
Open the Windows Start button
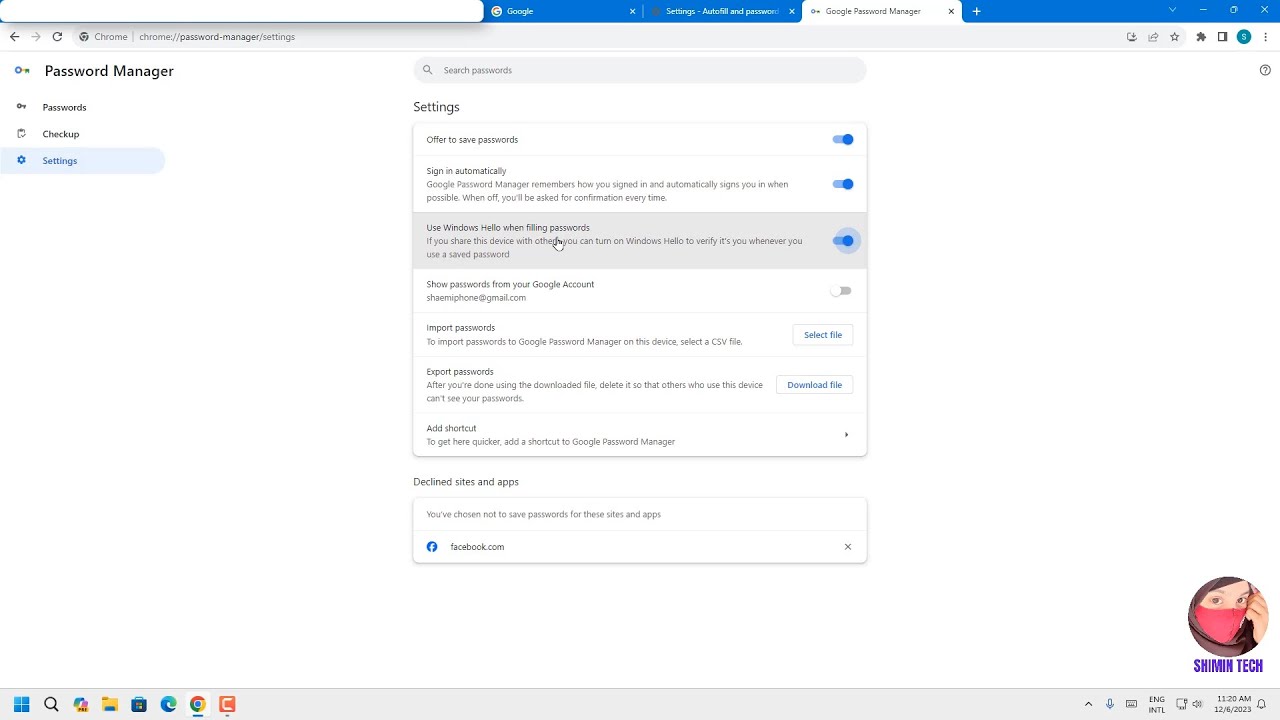[x=22, y=704]
